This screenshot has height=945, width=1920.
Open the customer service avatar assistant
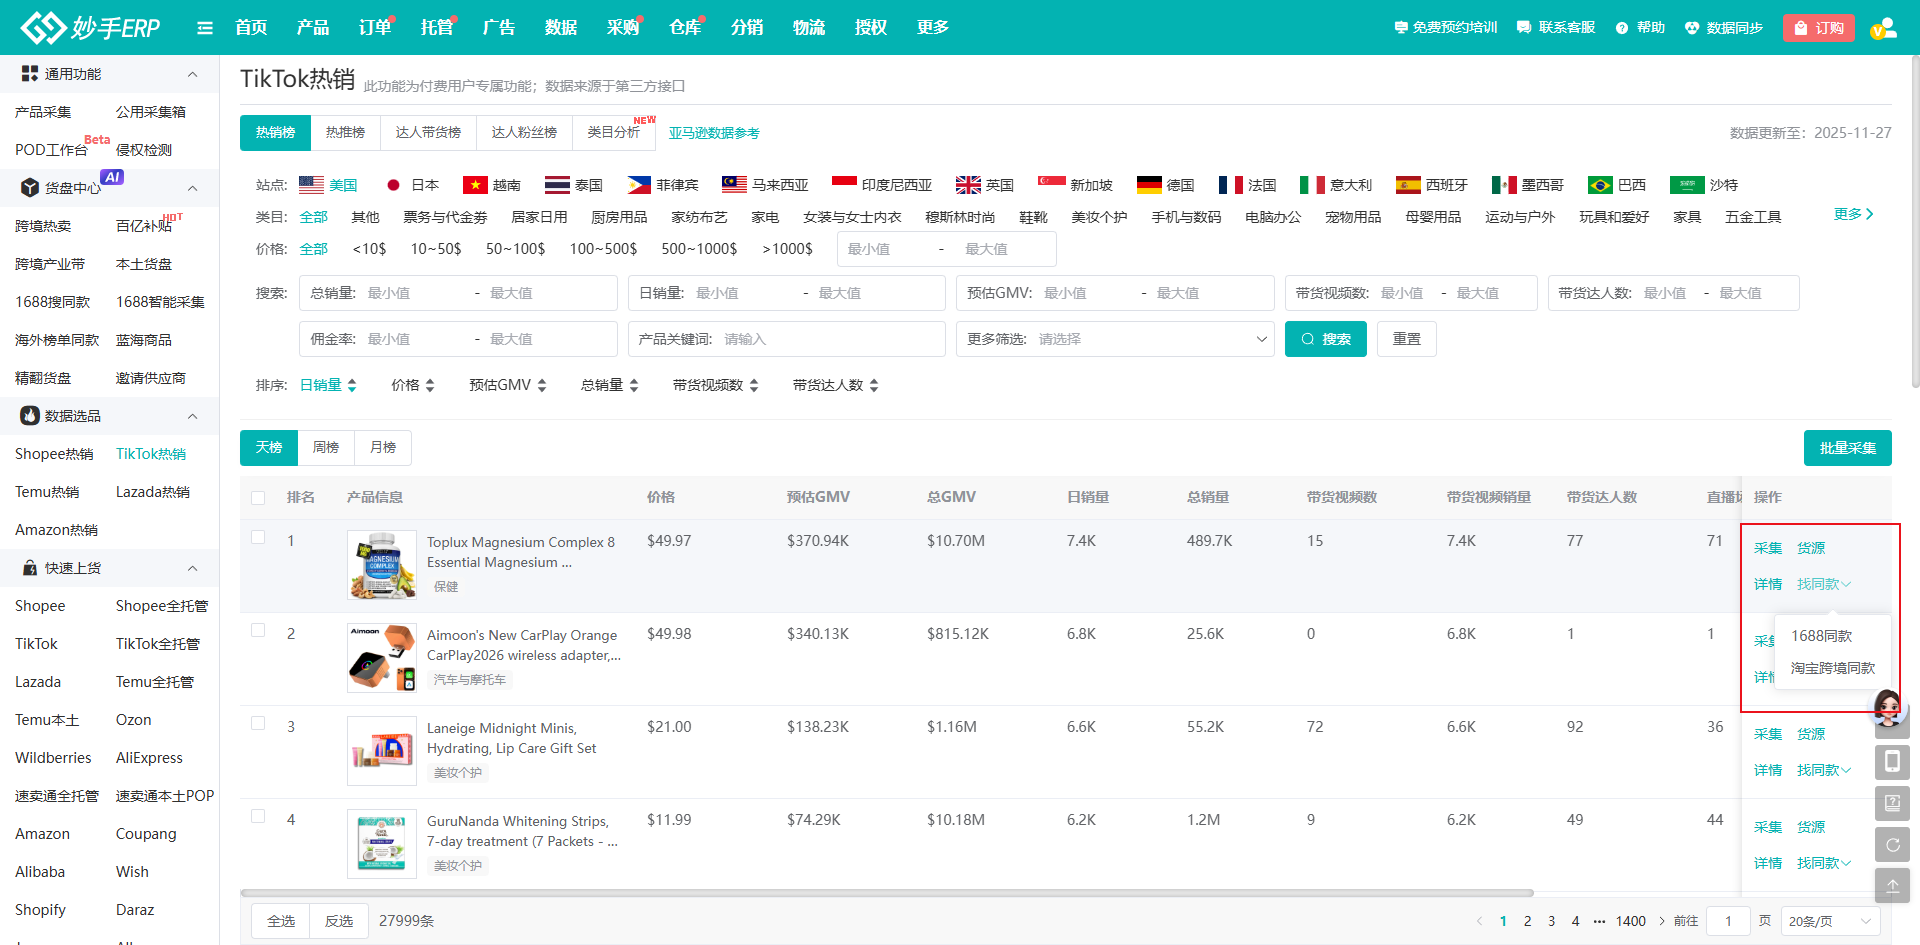[1887, 708]
